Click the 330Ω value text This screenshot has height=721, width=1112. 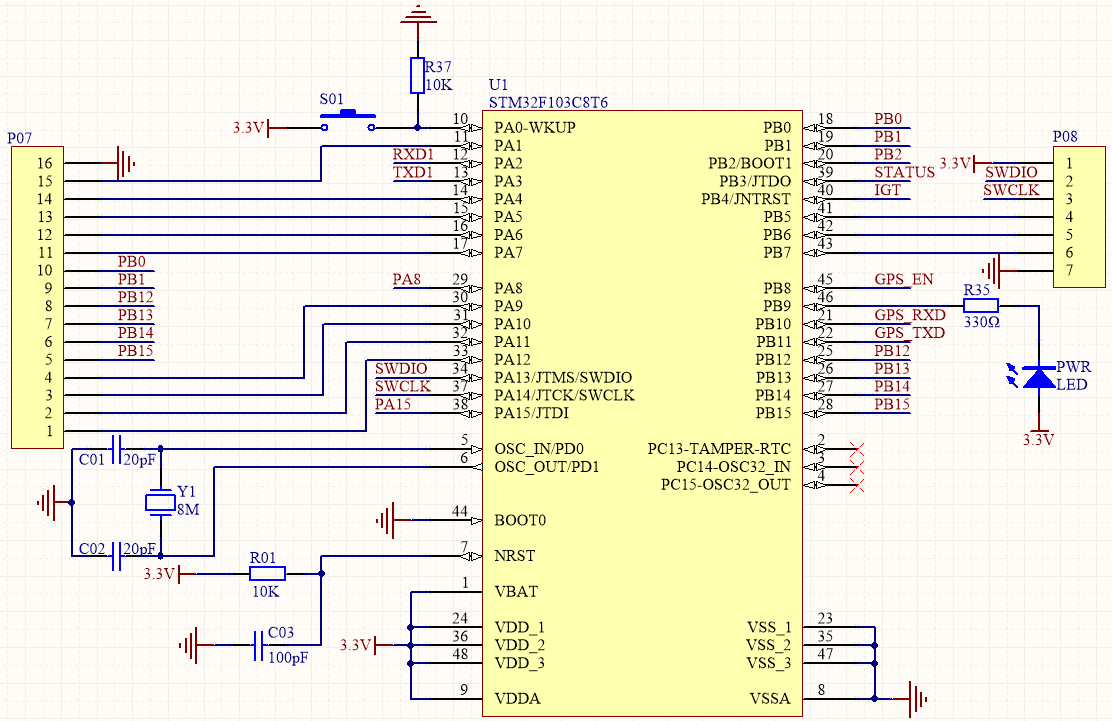[982, 323]
